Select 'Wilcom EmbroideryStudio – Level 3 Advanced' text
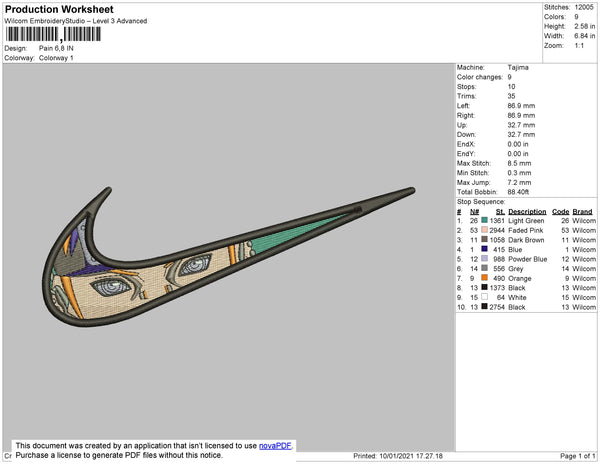Viewport: 600px width, 464px height. (x=76, y=21)
